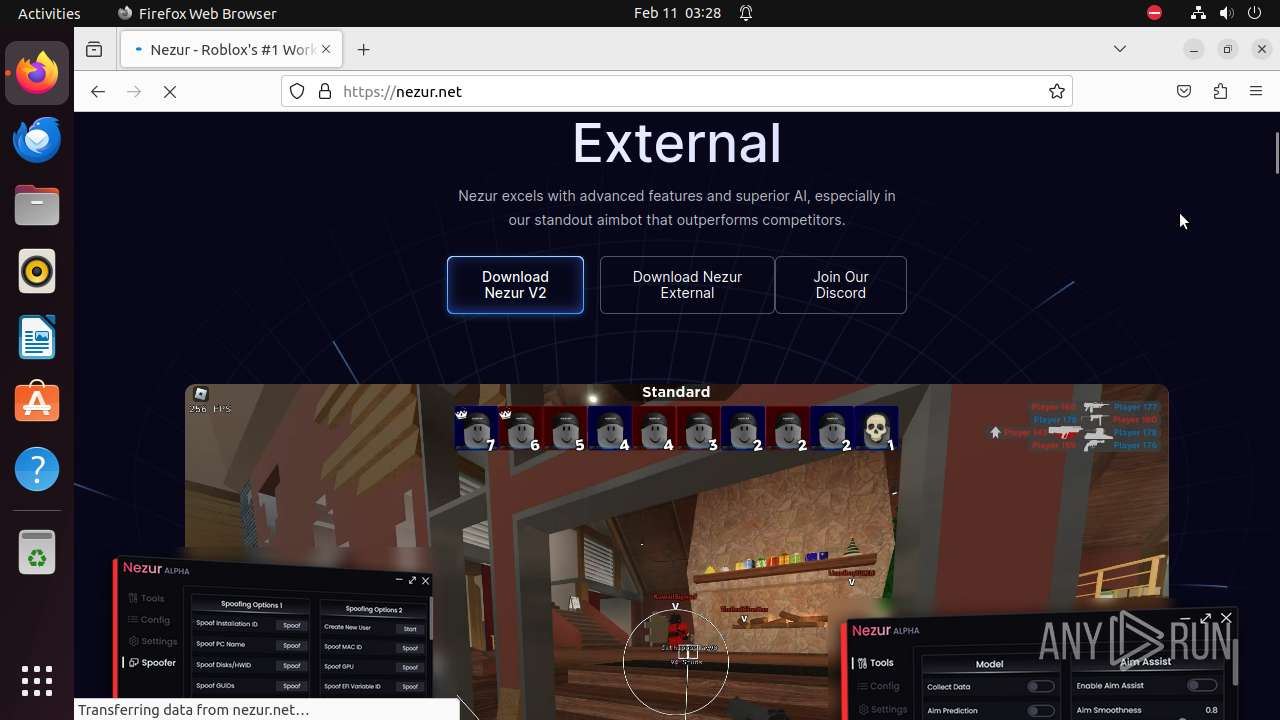Open the Help dock icon
This screenshot has width=1280, height=720.
37,469
